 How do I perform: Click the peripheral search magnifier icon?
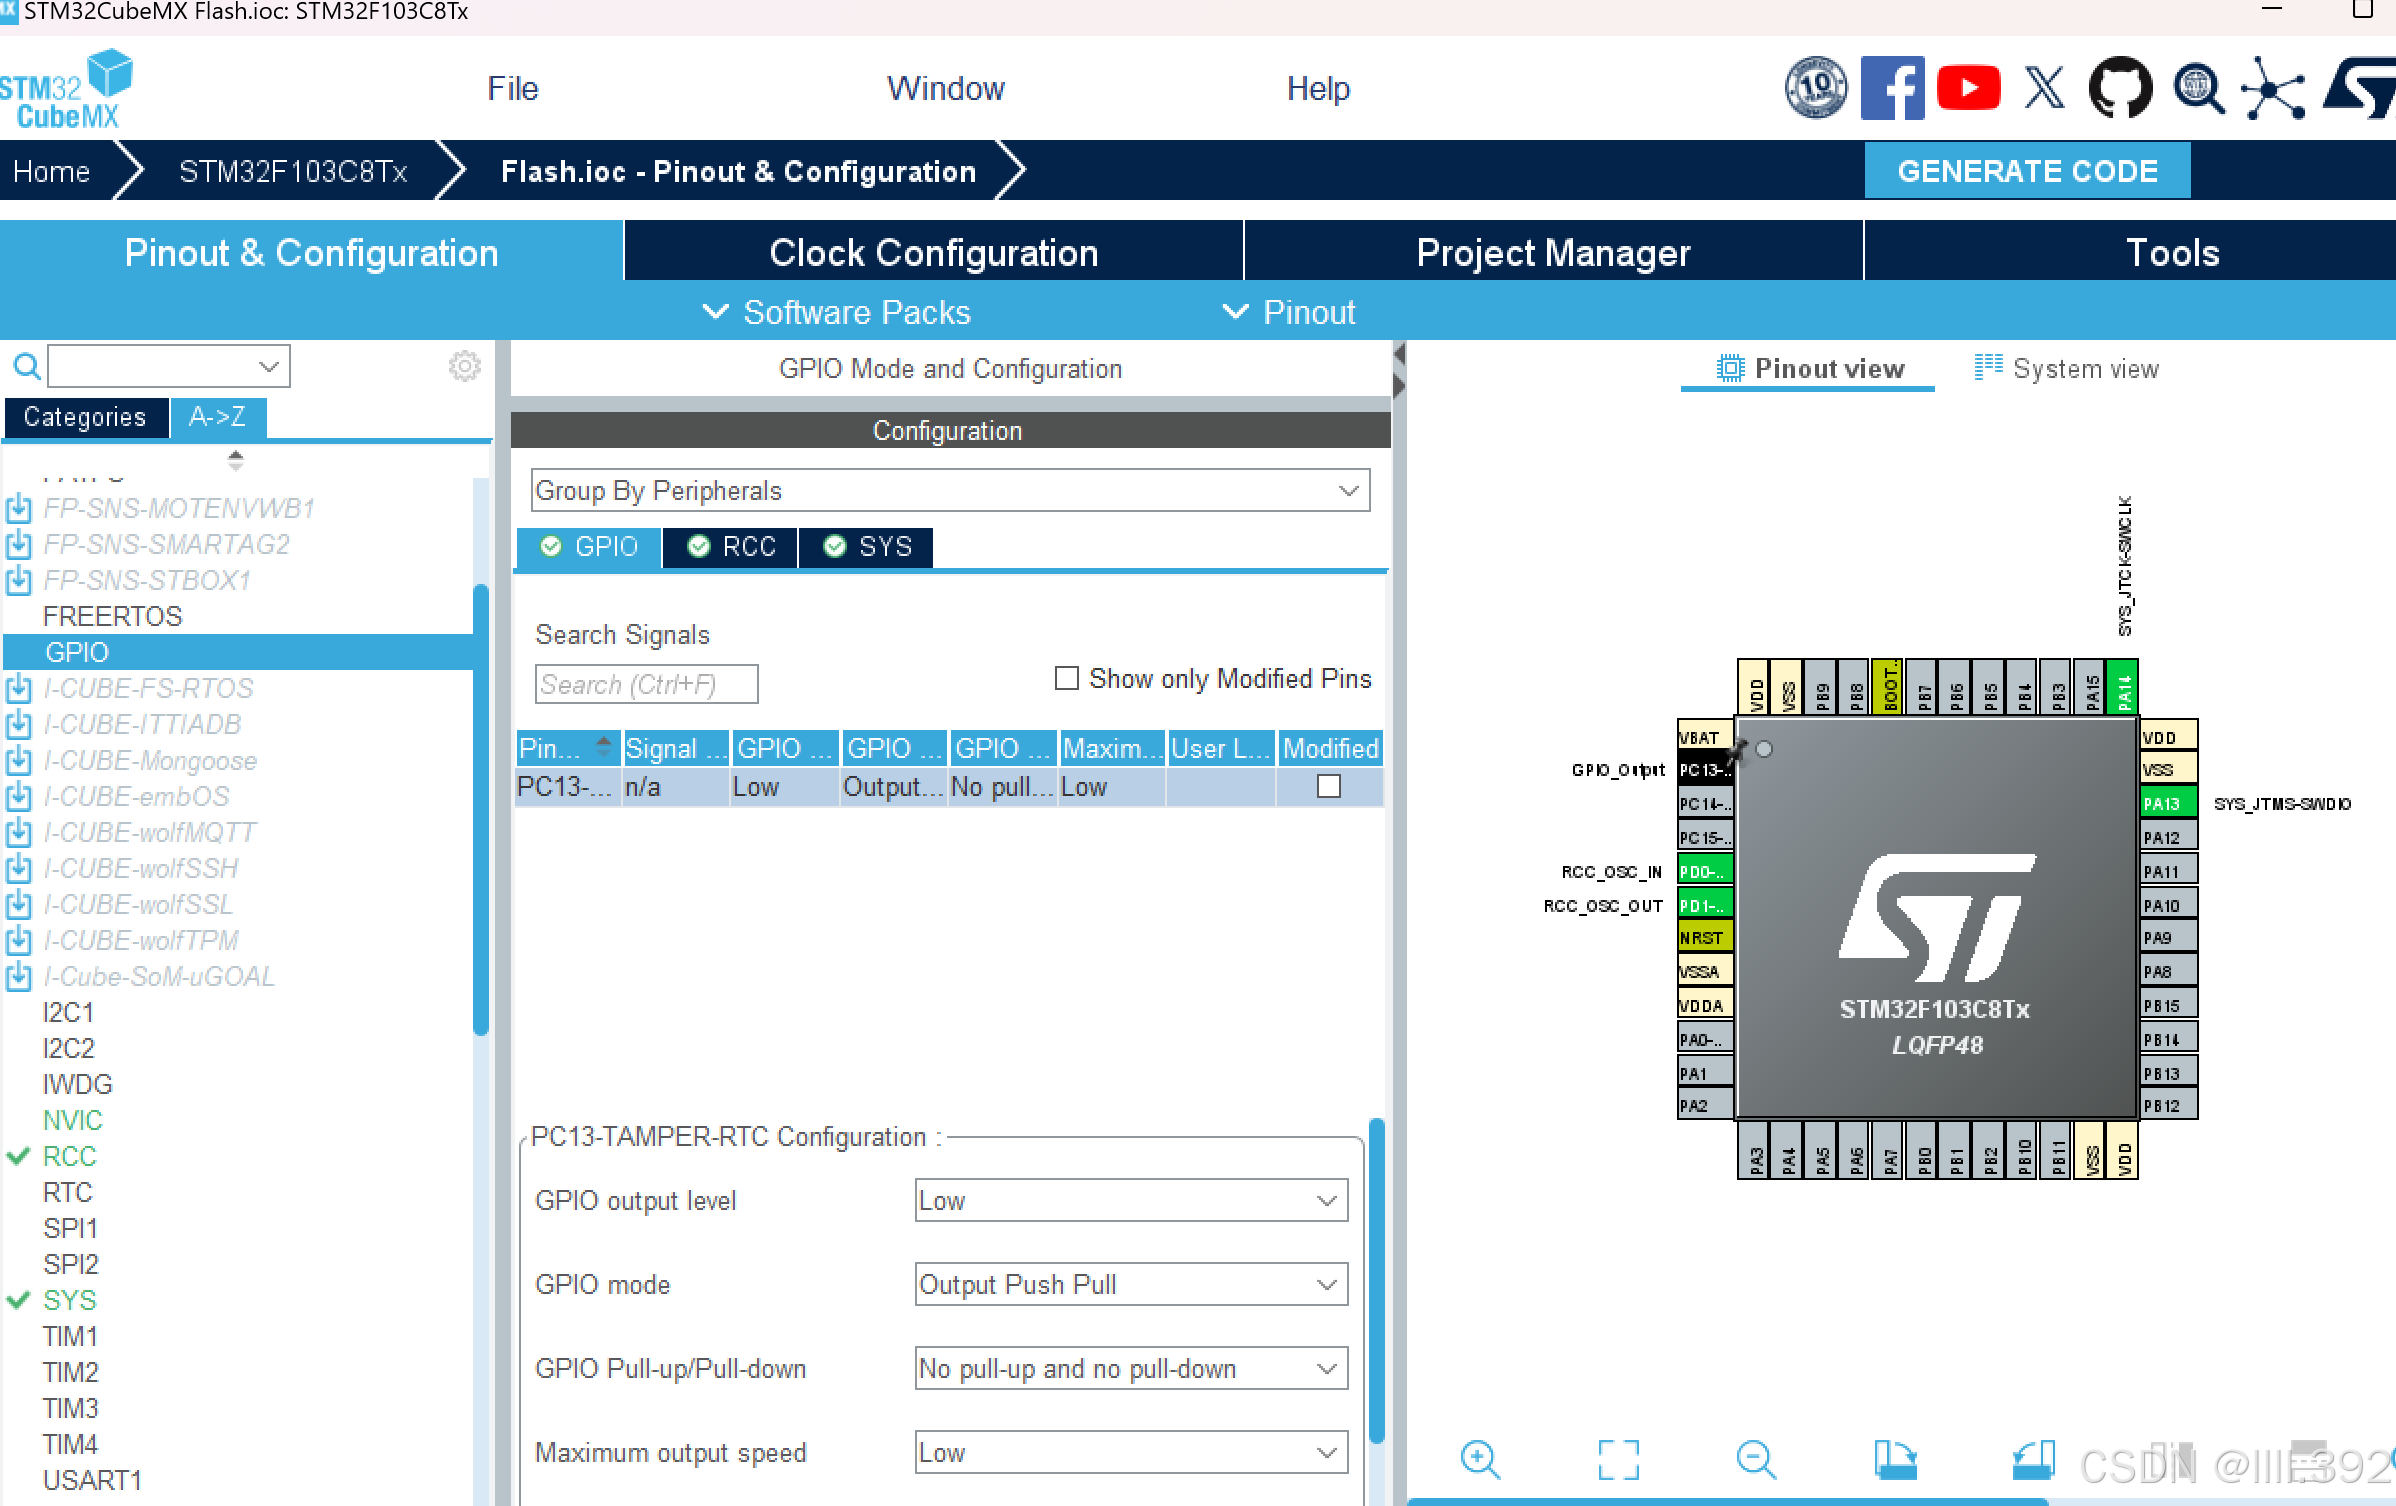(27, 367)
